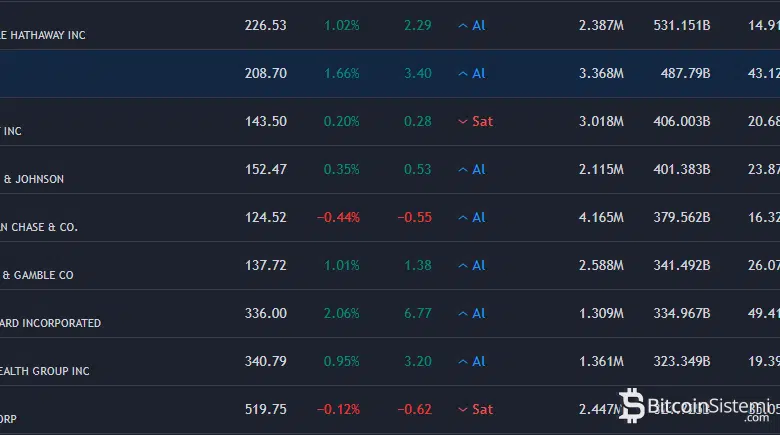This screenshot has height=435, width=780.
Task: Click the Al rating in the JOHNSON row
Action: [x=471, y=169]
